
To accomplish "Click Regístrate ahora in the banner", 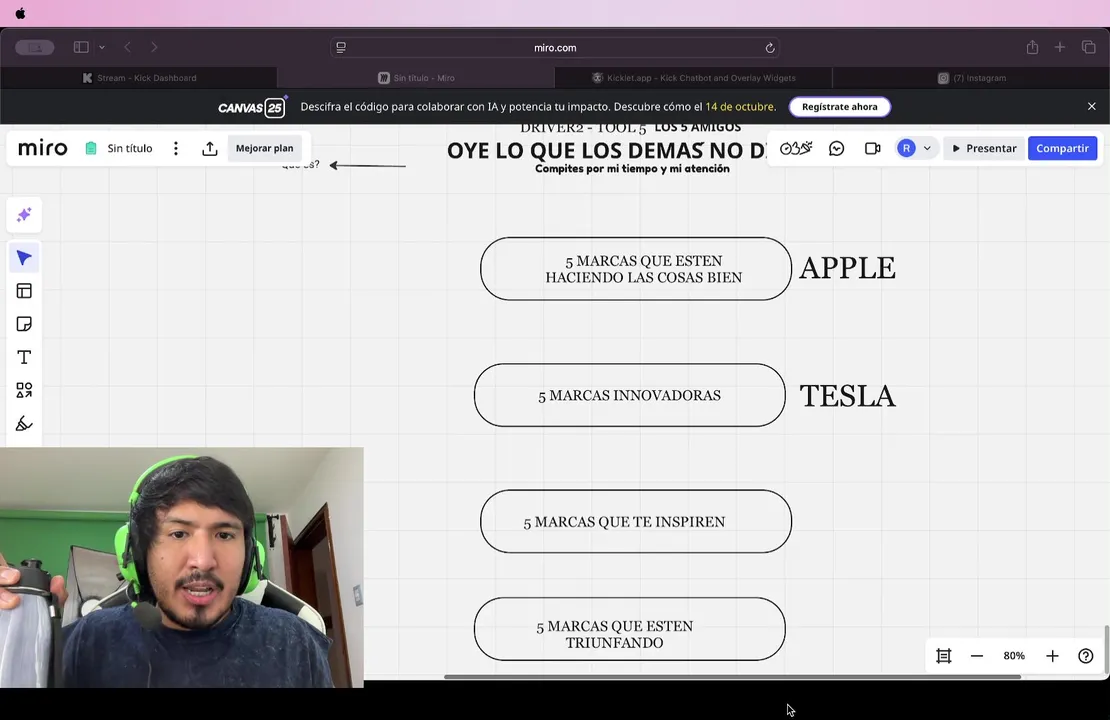I will 840,107.
